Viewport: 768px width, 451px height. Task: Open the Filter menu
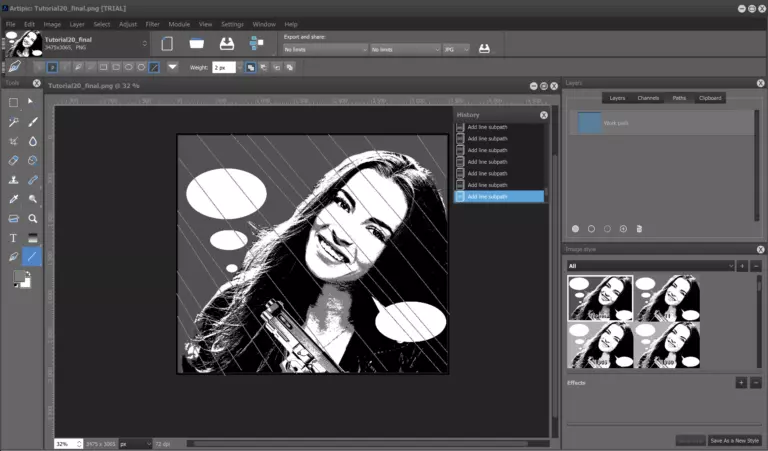(153, 23)
